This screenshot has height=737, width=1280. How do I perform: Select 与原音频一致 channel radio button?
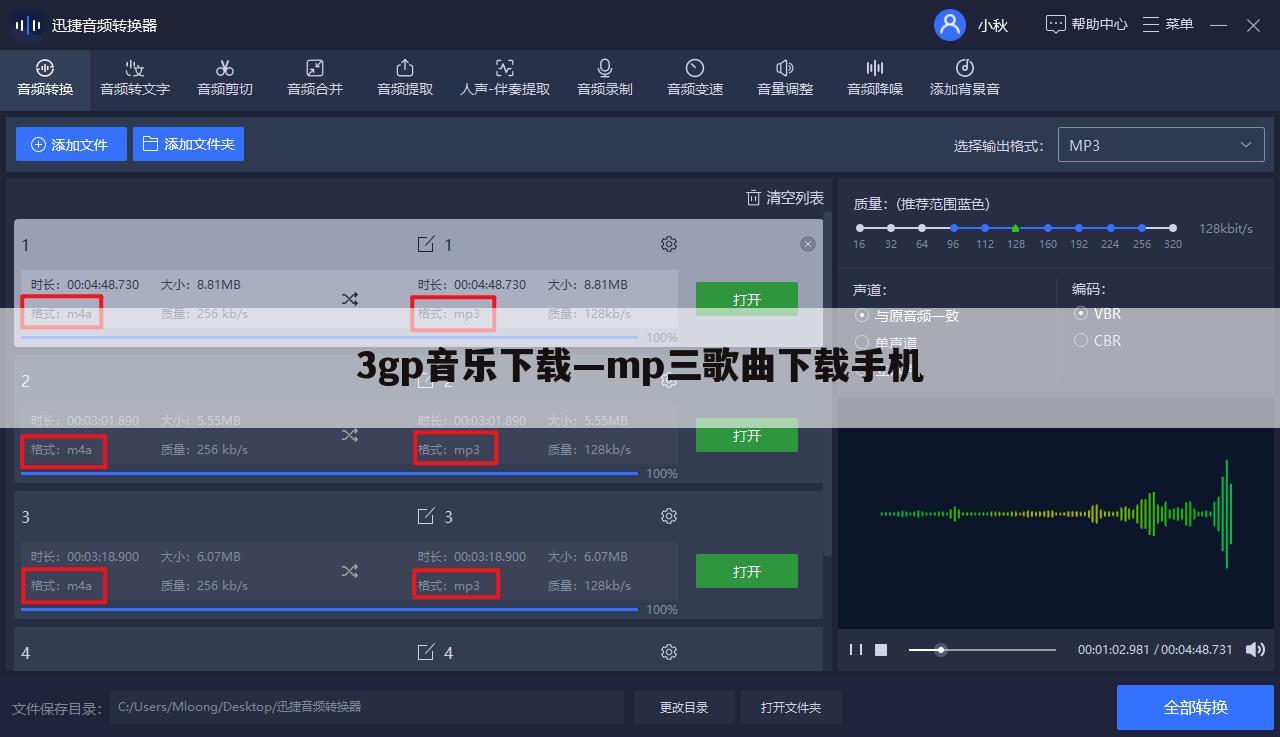coord(862,315)
